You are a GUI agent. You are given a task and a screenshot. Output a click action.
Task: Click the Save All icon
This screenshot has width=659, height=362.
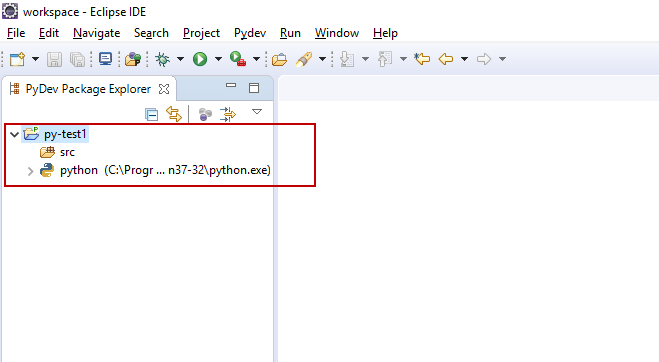point(78,59)
